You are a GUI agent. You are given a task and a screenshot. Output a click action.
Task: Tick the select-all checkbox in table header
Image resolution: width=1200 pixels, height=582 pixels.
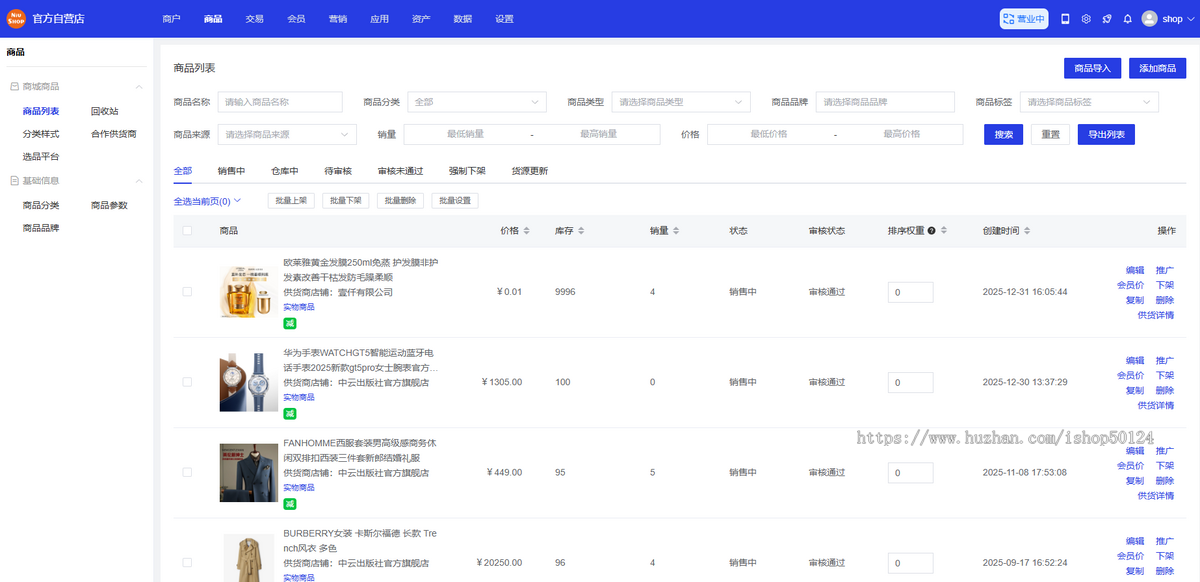coord(187,231)
